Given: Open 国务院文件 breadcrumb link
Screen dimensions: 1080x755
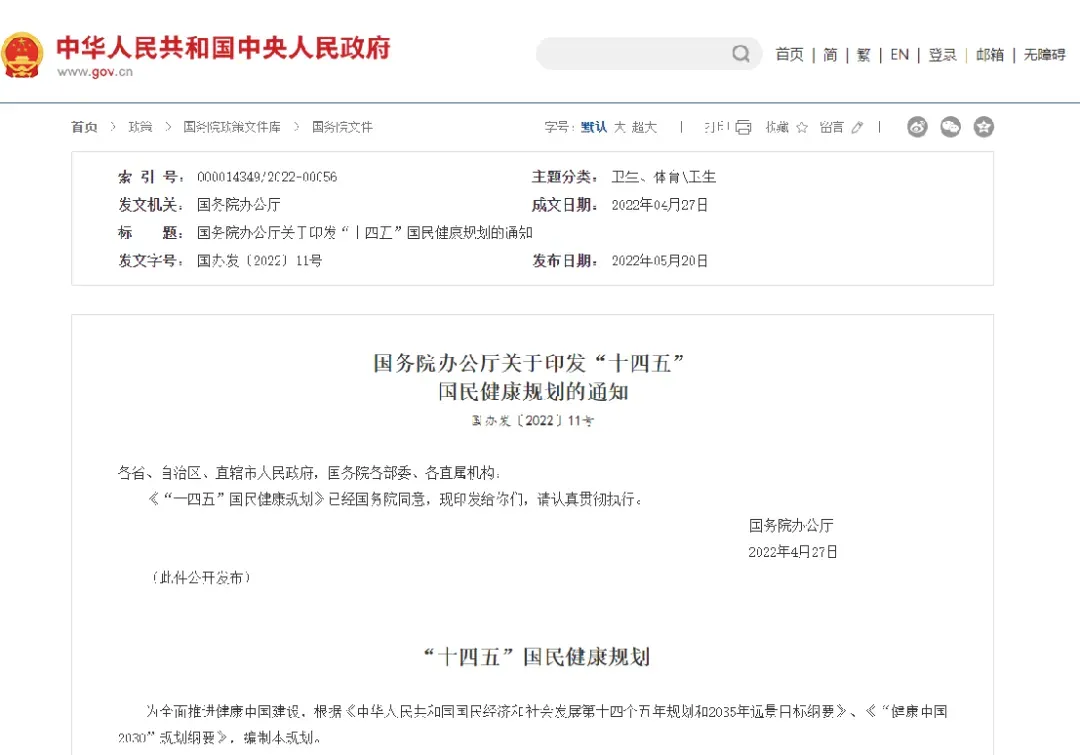Looking at the screenshot, I should pos(342,127).
